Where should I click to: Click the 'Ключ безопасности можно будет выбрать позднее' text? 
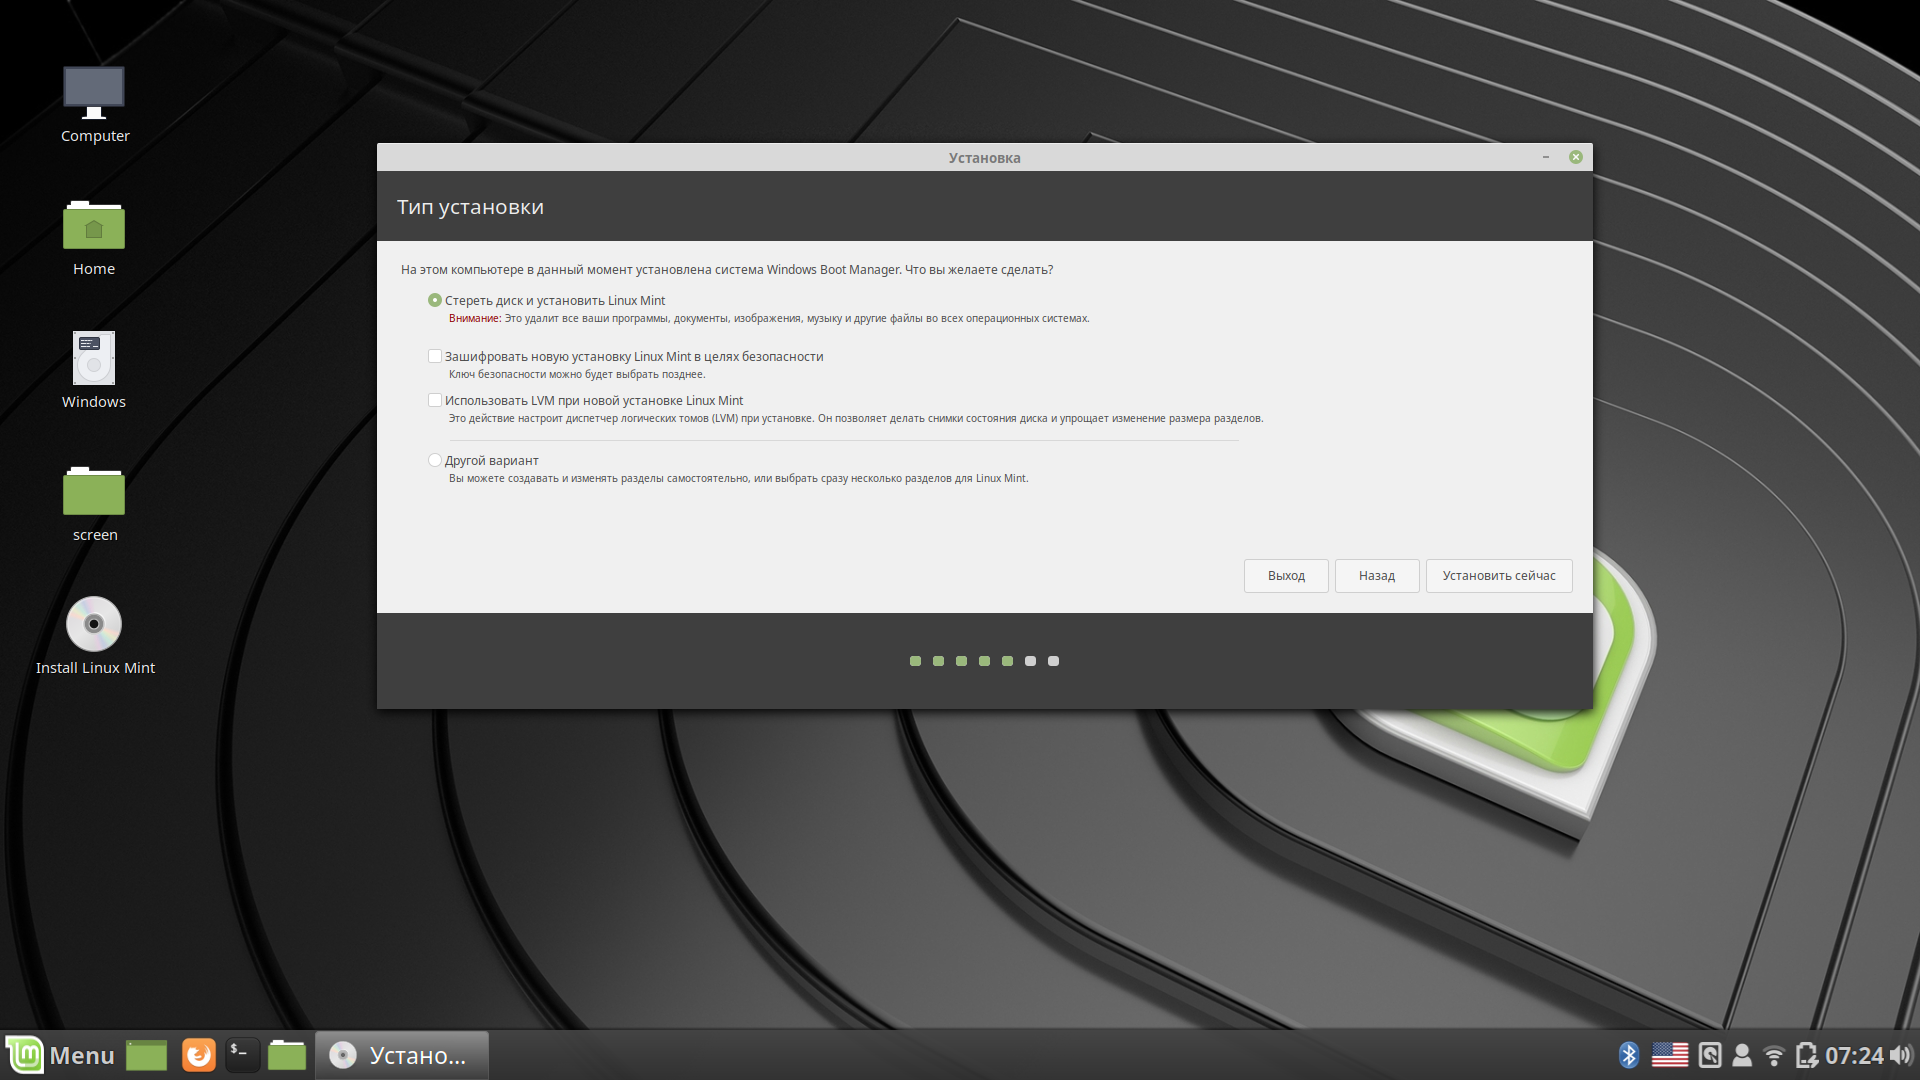point(577,374)
